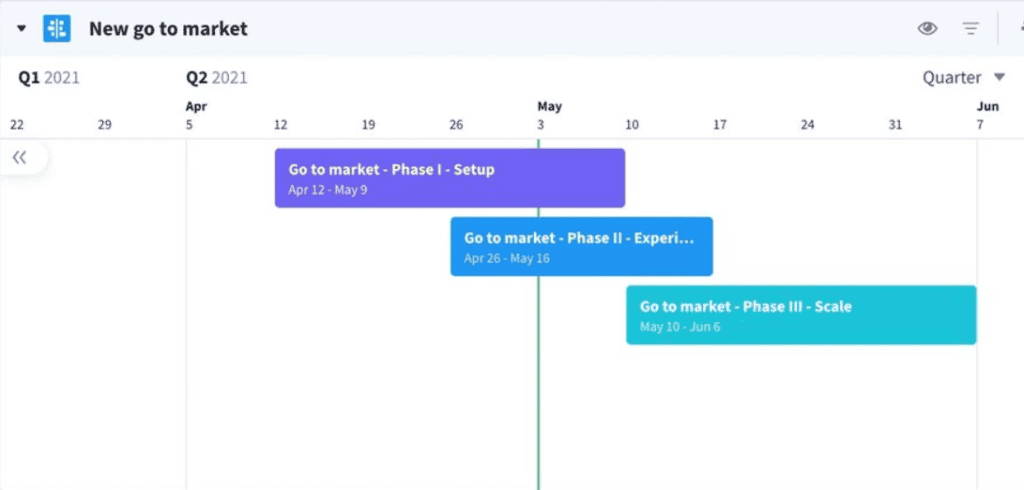Click the May 17 date on timeline
Screen dimensions: 1024x490
(720, 125)
